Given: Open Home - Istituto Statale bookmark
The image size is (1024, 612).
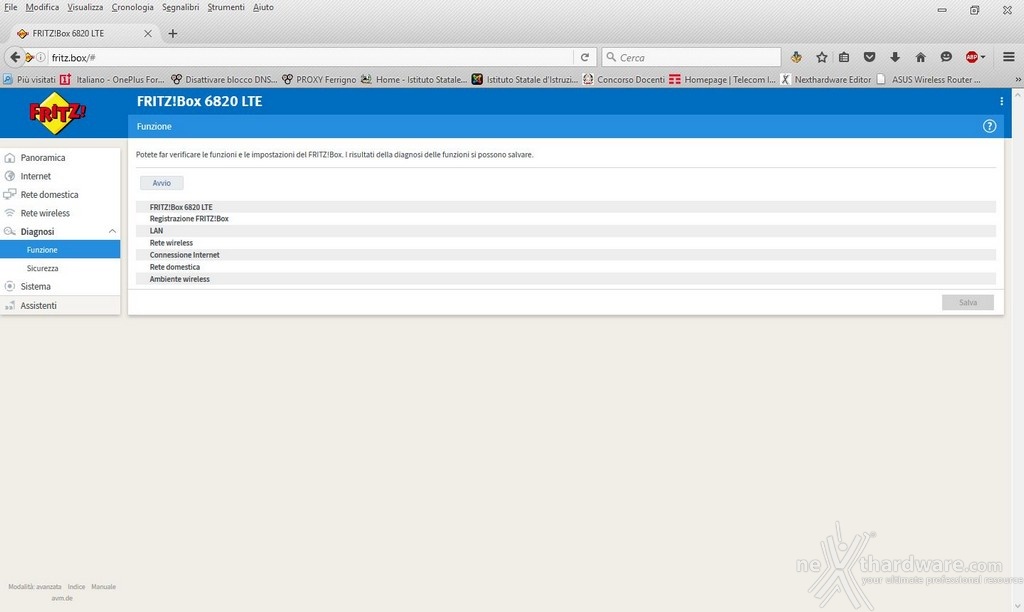Looking at the screenshot, I should click(x=414, y=80).
